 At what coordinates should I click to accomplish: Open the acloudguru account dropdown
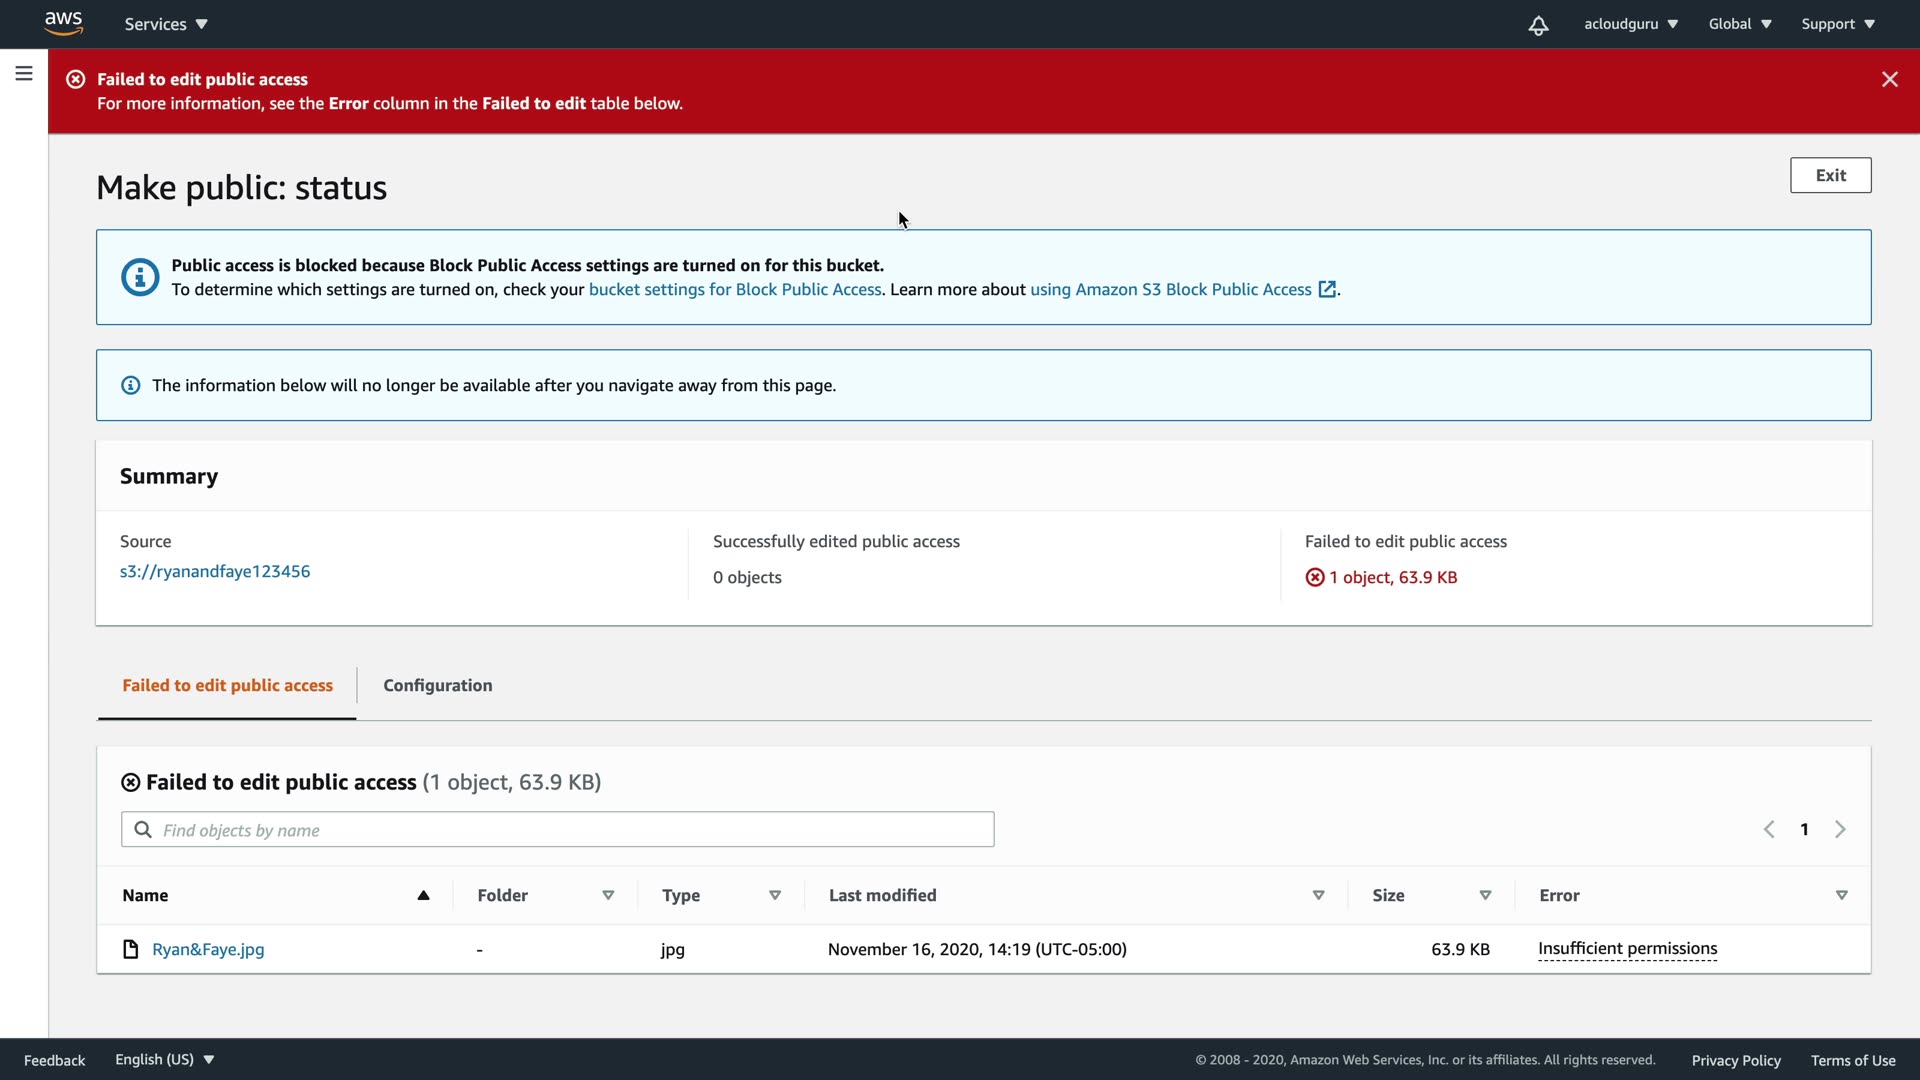click(x=1630, y=24)
